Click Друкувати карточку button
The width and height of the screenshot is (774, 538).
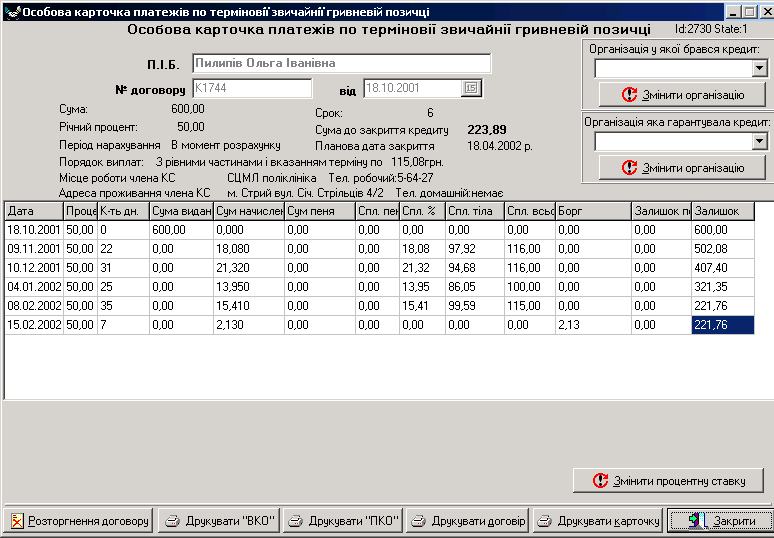pyautogui.click(x=598, y=521)
